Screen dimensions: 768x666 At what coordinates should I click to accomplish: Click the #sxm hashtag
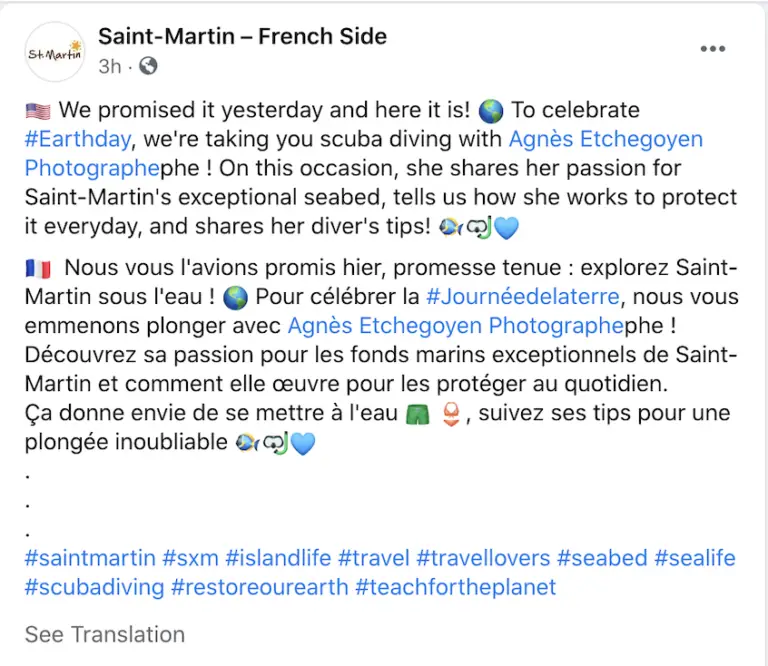191,558
